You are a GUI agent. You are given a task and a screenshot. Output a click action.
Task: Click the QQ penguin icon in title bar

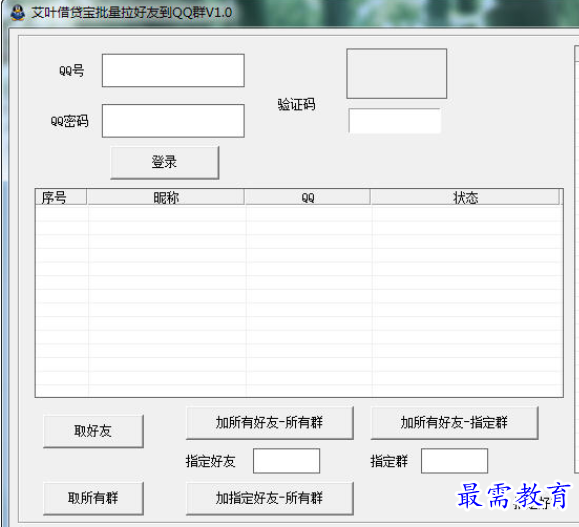pos(17,13)
